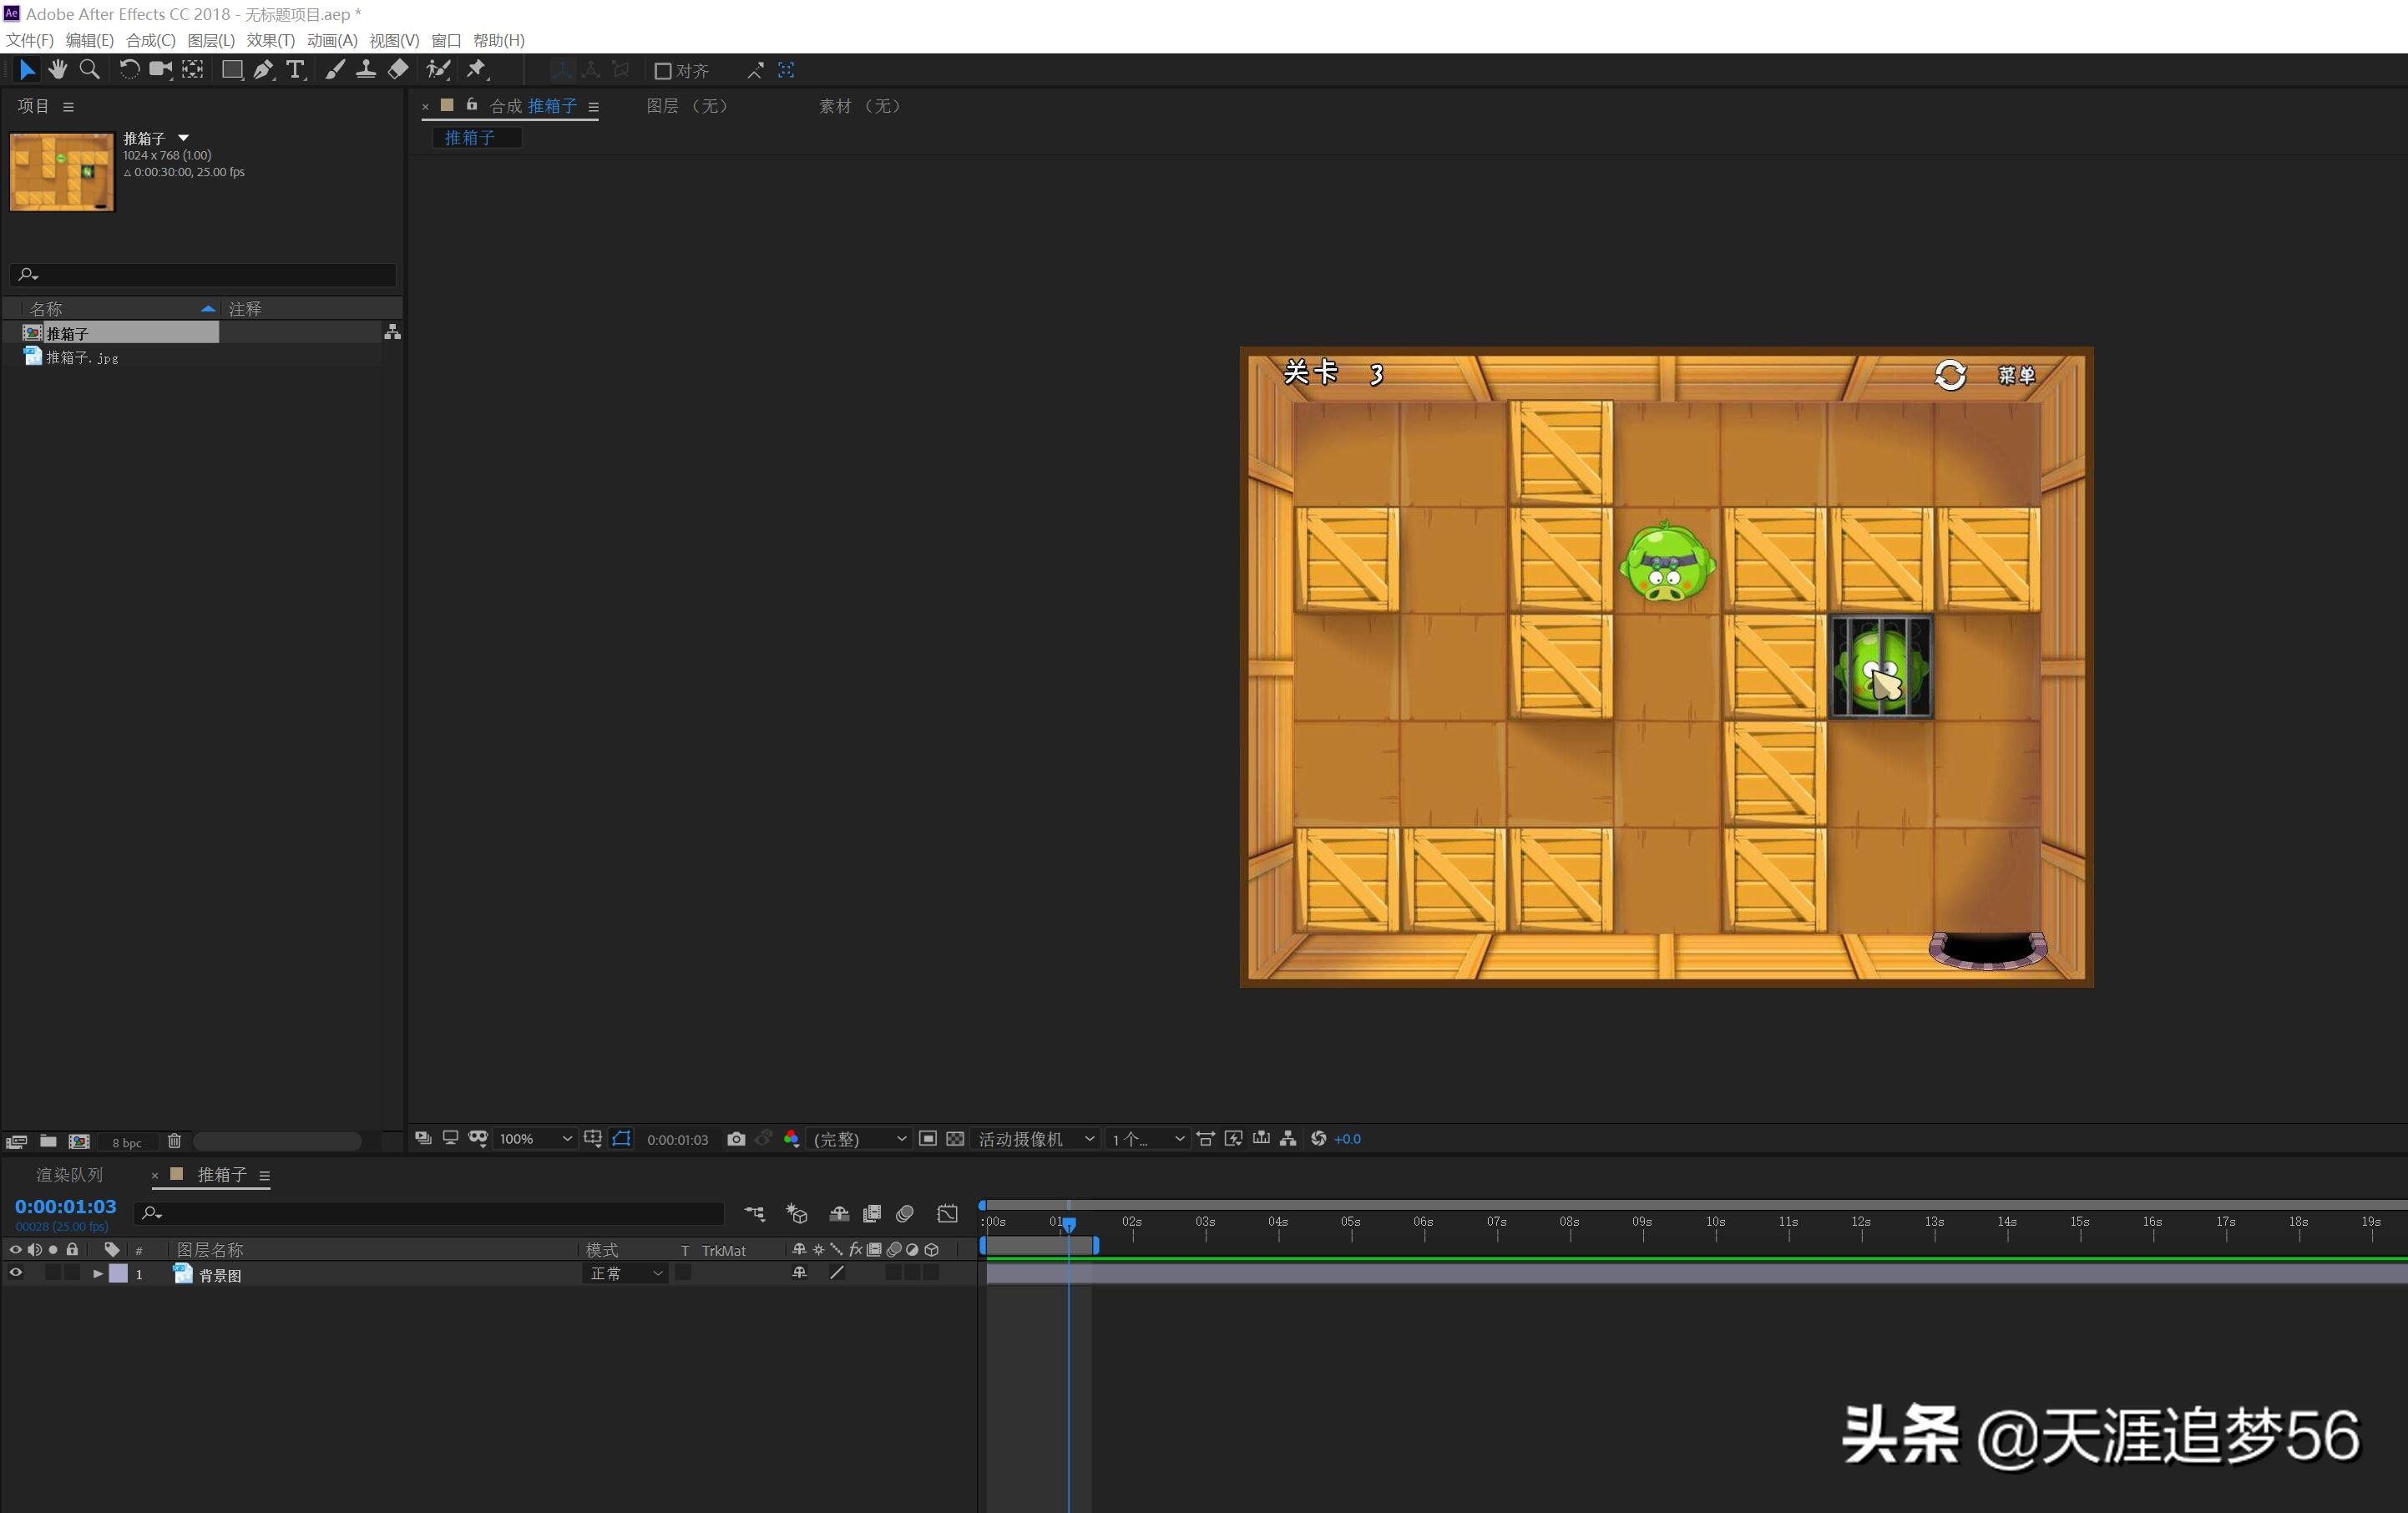Hide the 背景图 layer with eye icon

click(15, 1273)
